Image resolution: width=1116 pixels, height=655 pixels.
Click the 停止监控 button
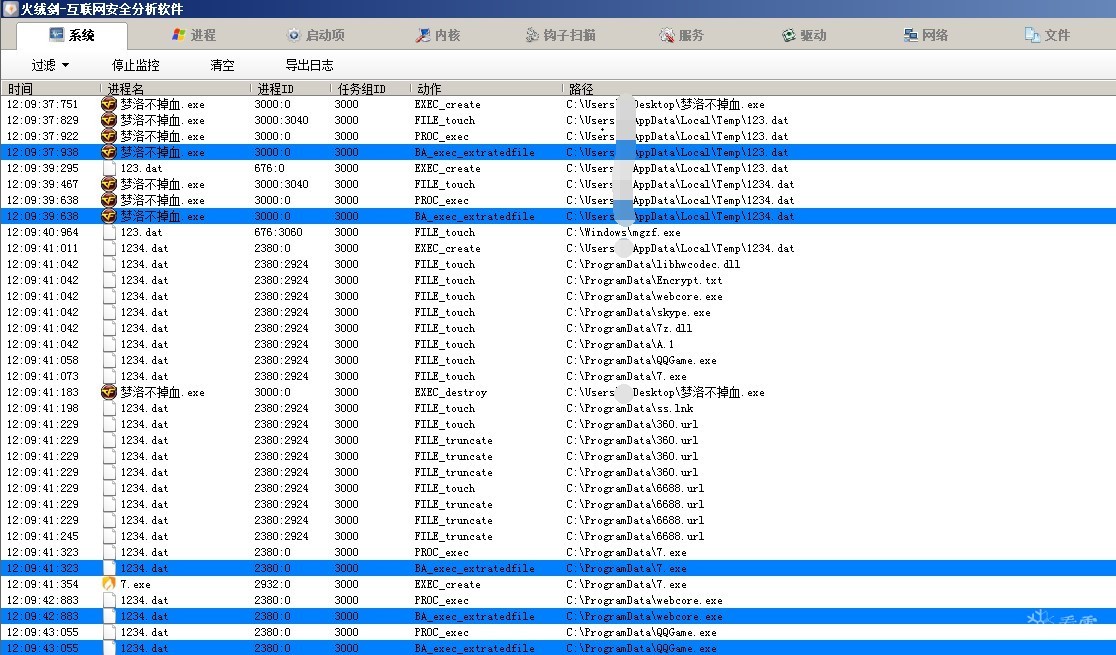(135, 66)
